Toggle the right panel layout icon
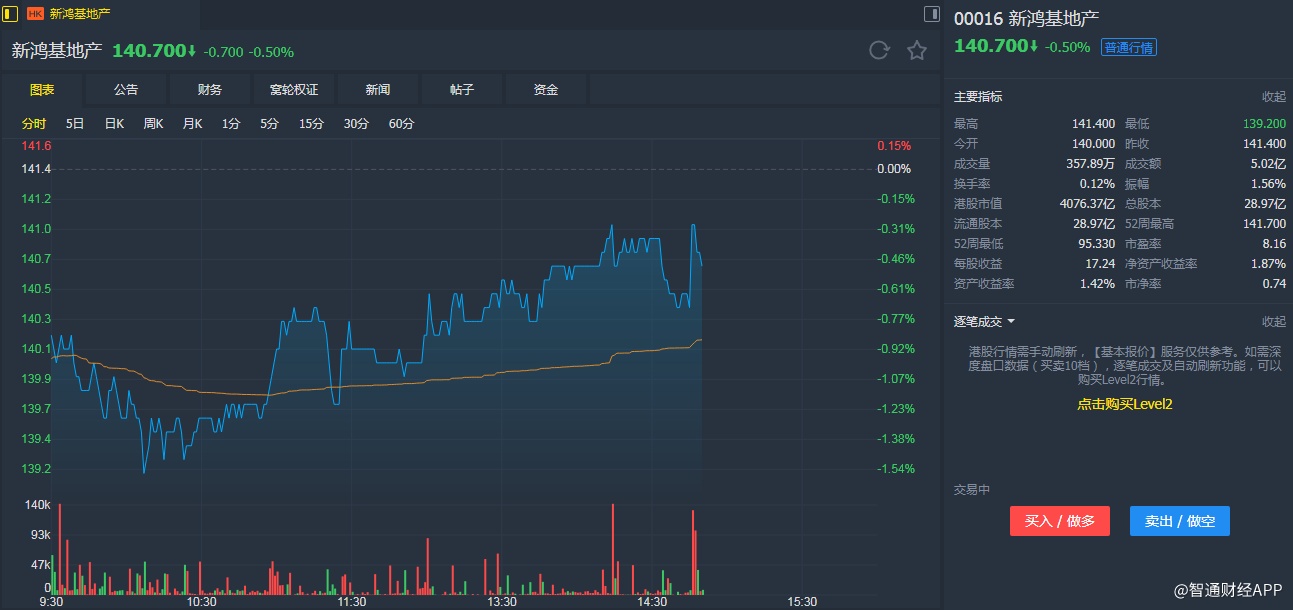 pyautogui.click(x=931, y=14)
